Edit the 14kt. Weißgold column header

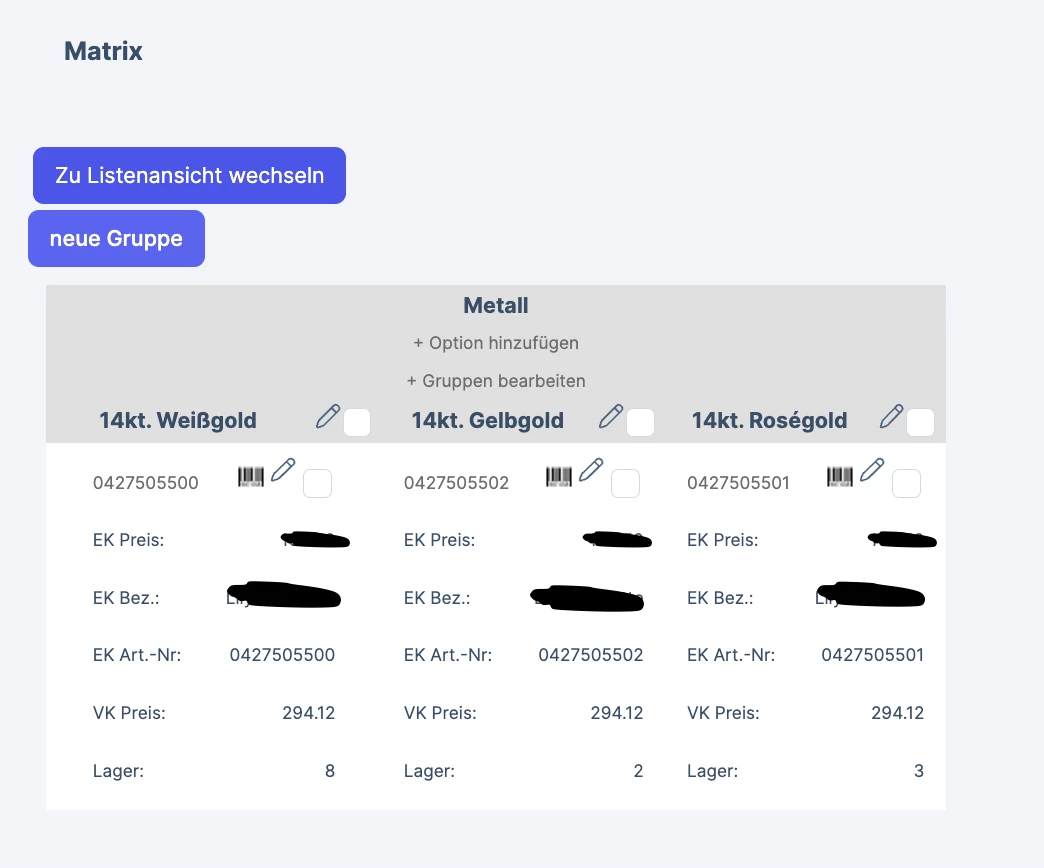[x=328, y=417]
